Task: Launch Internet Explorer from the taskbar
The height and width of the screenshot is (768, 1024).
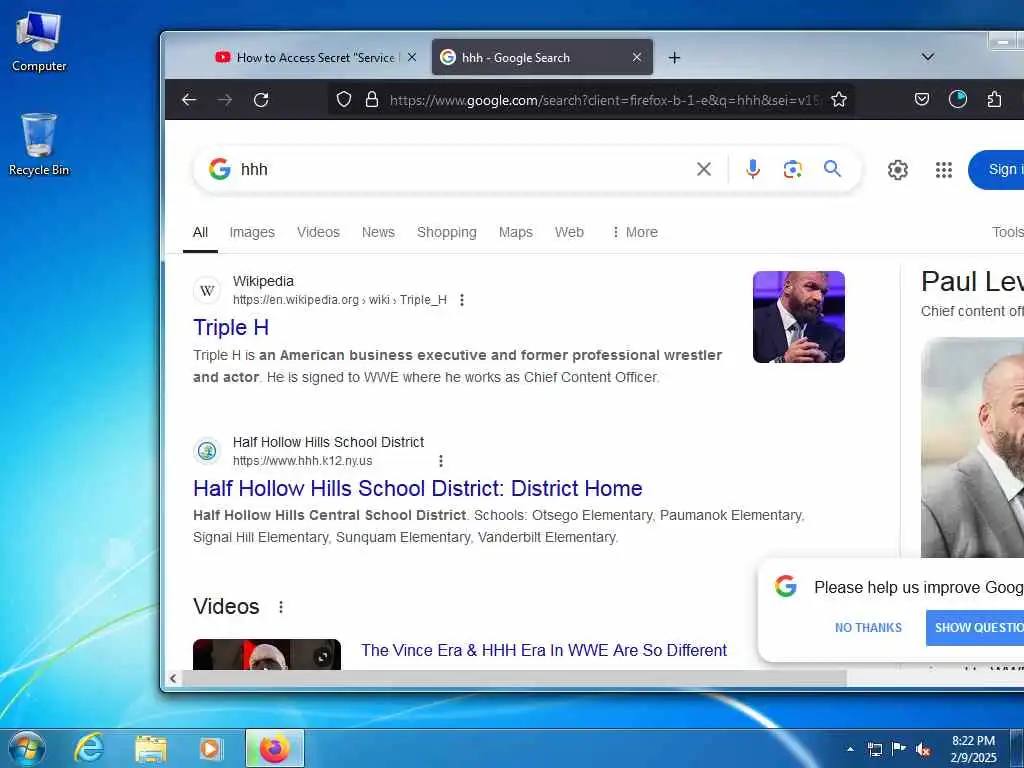Action: pyautogui.click(x=89, y=748)
